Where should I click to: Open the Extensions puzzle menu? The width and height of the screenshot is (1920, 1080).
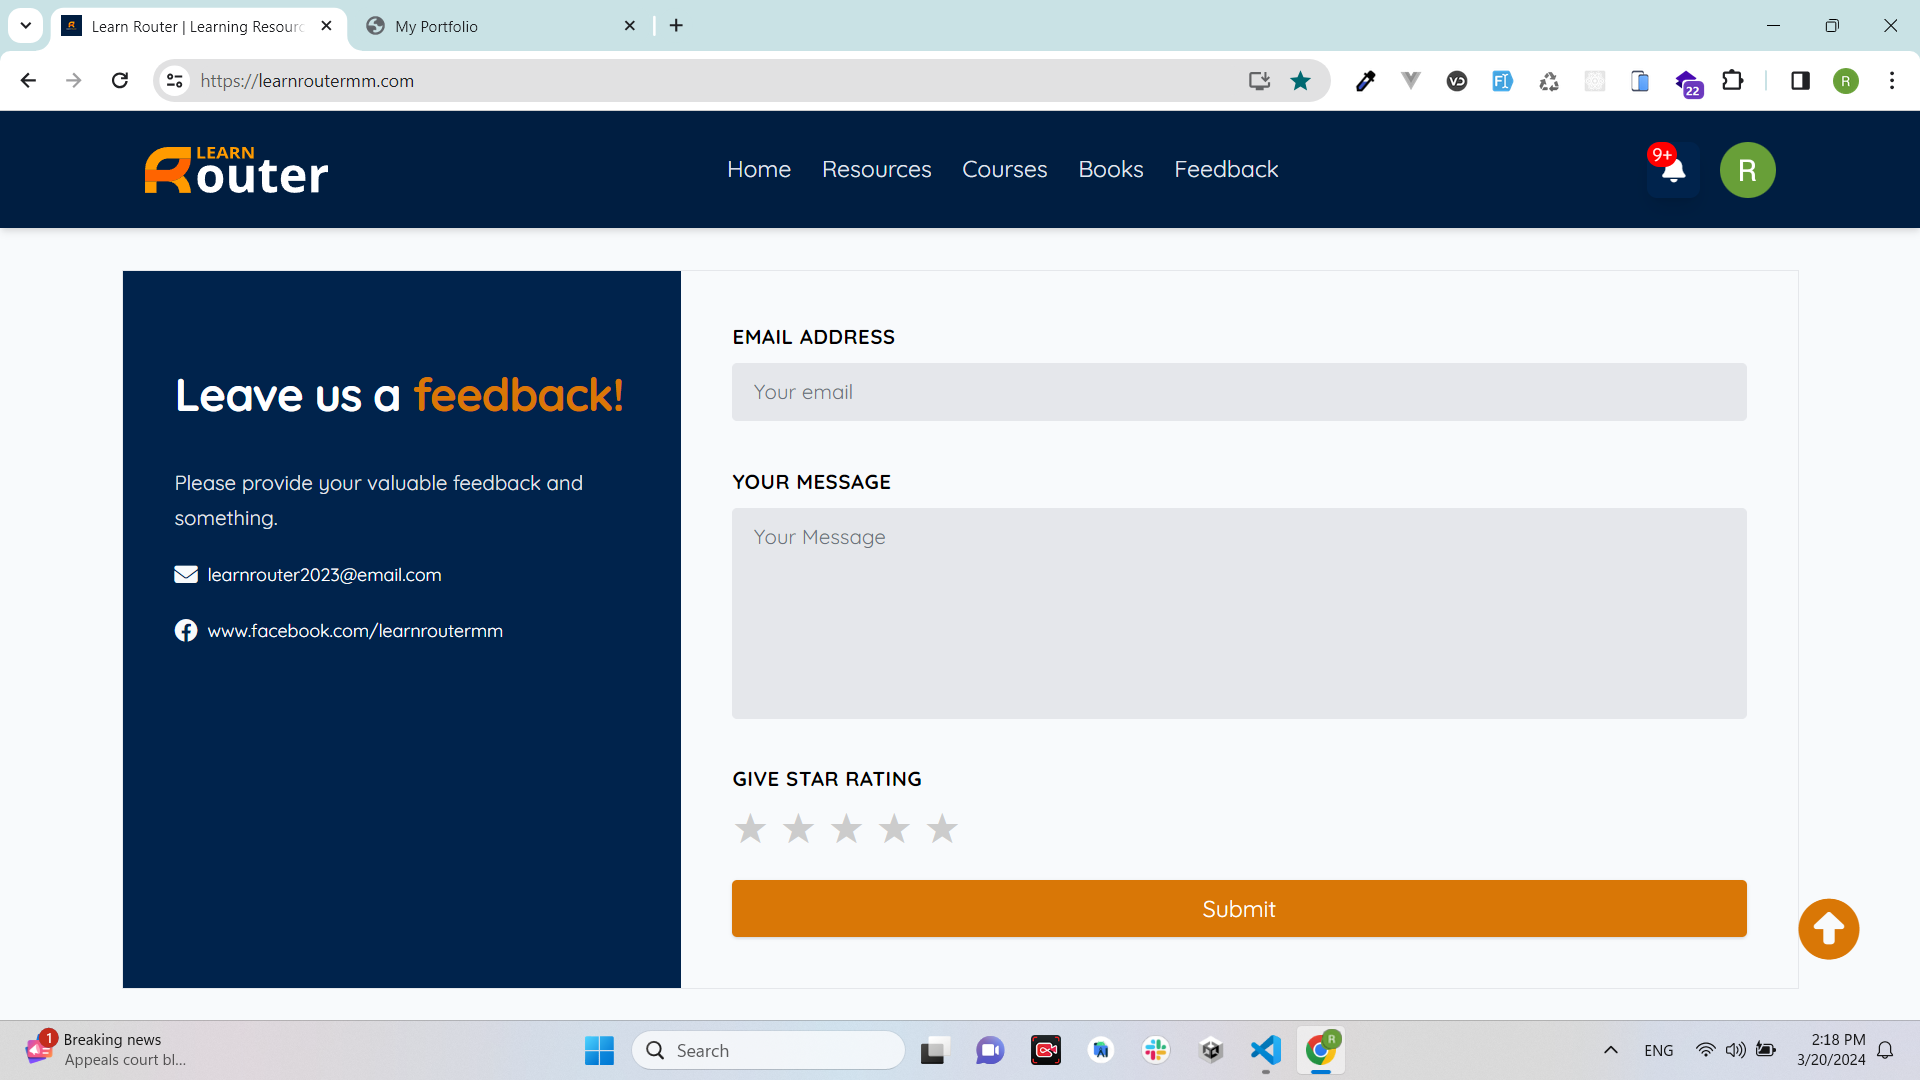tap(1733, 81)
